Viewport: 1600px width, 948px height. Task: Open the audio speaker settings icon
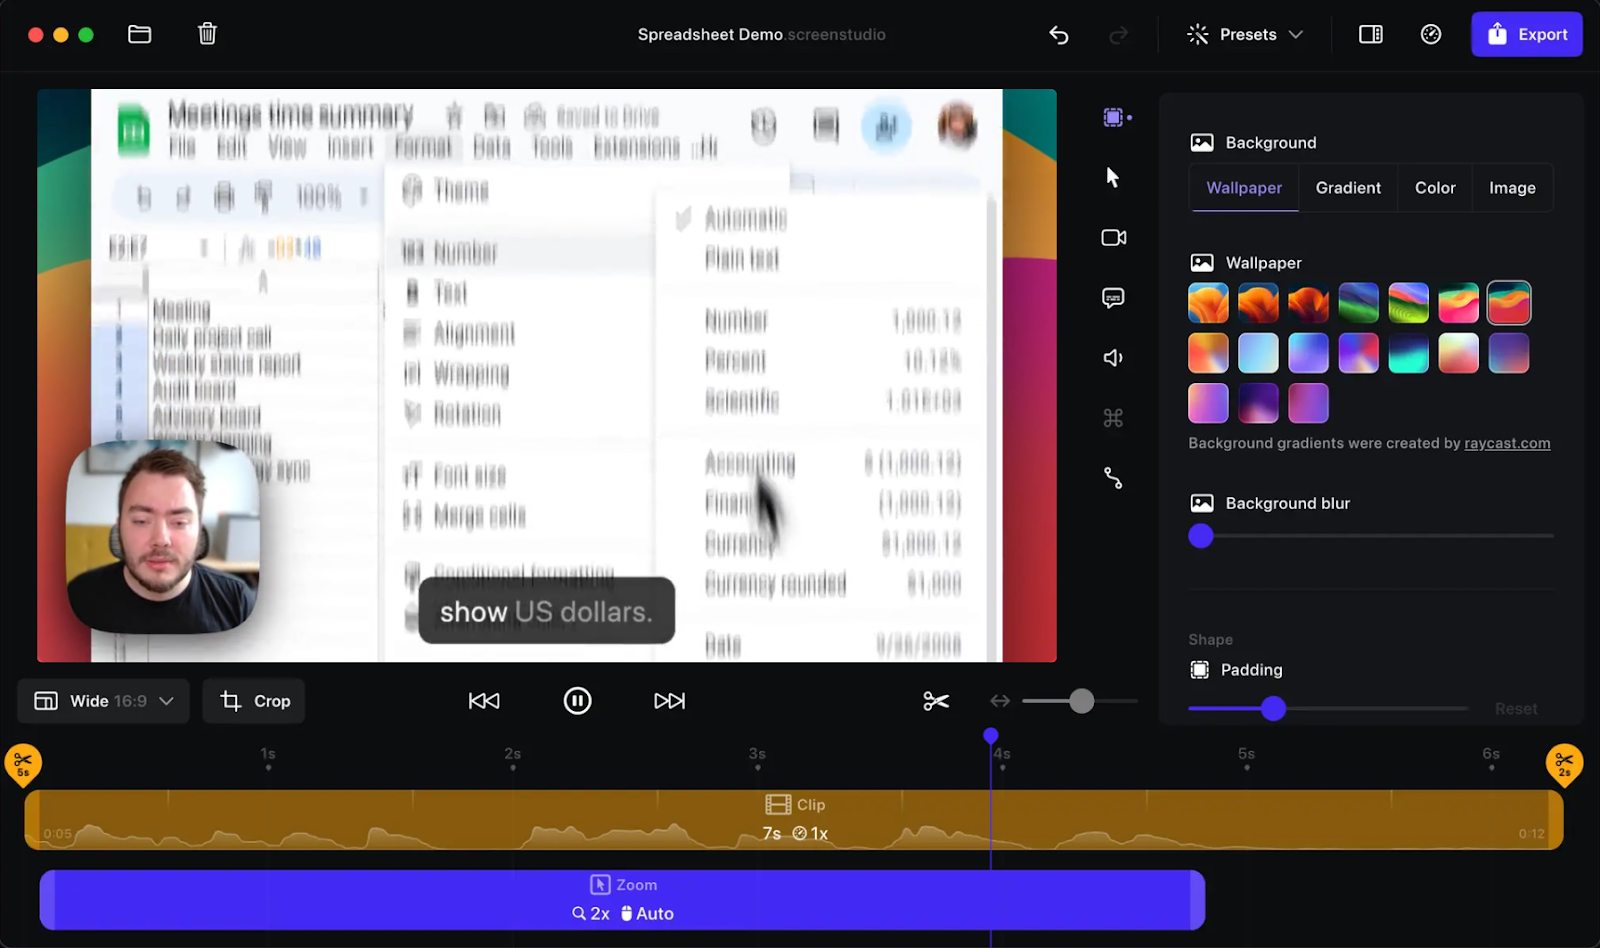(1113, 358)
